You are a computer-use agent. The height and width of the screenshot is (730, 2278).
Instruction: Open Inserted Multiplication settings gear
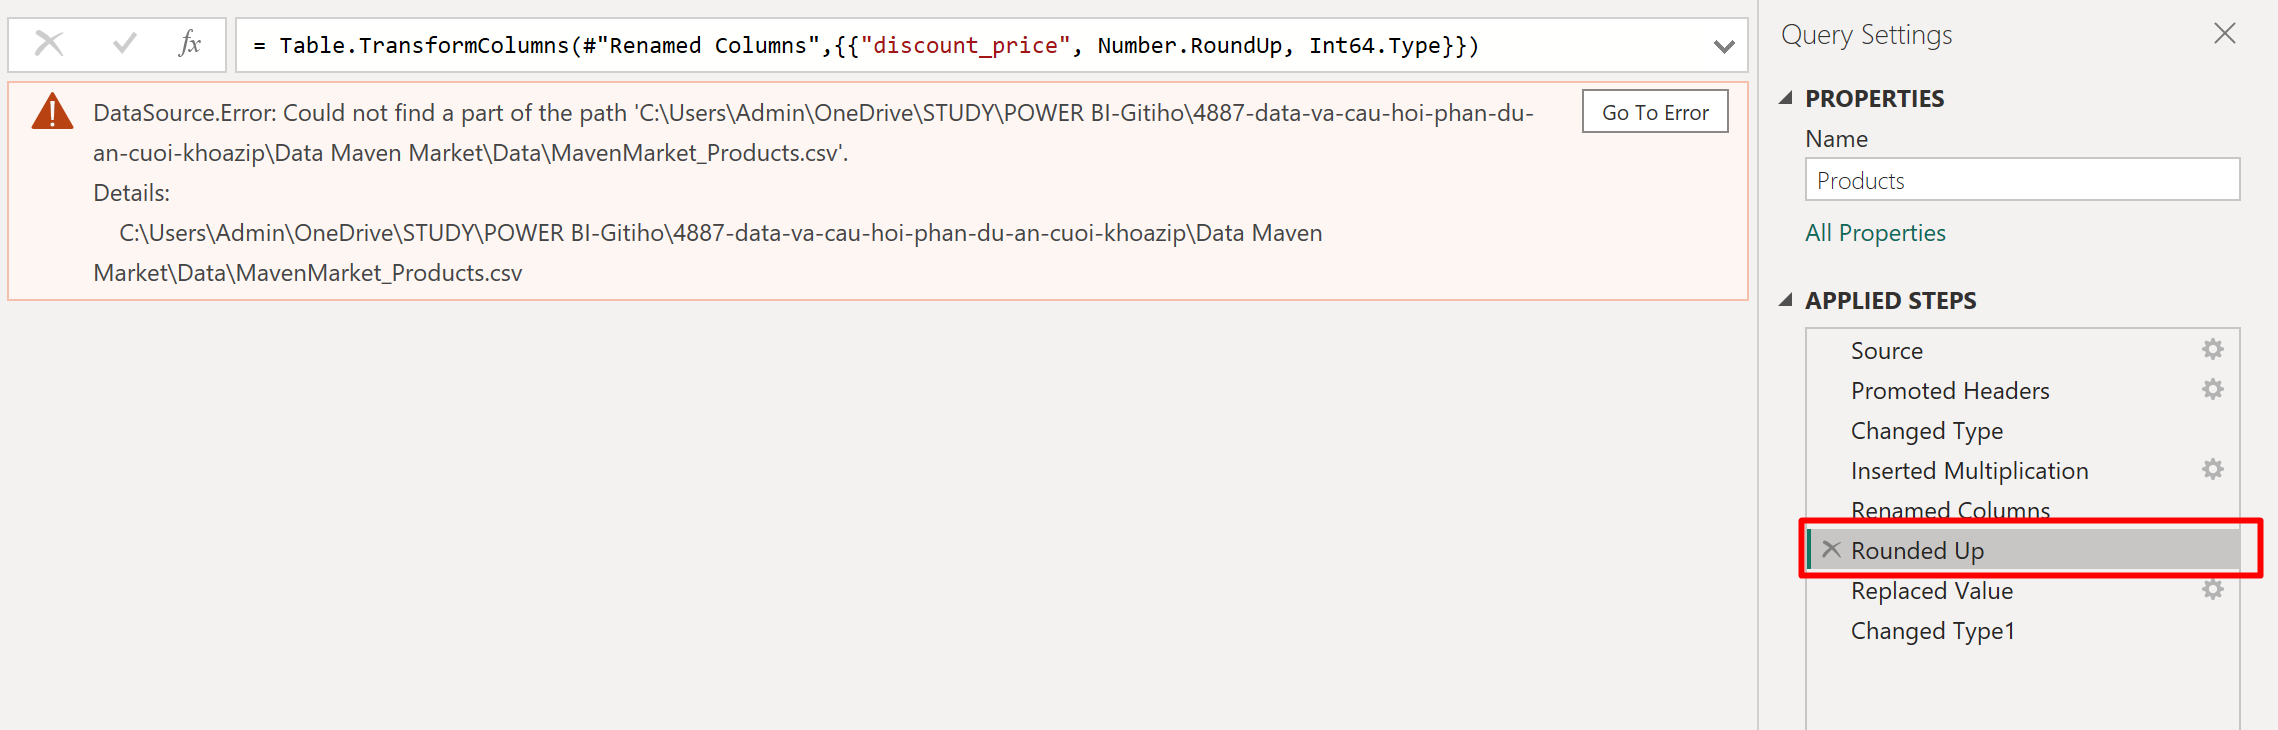tap(2212, 469)
